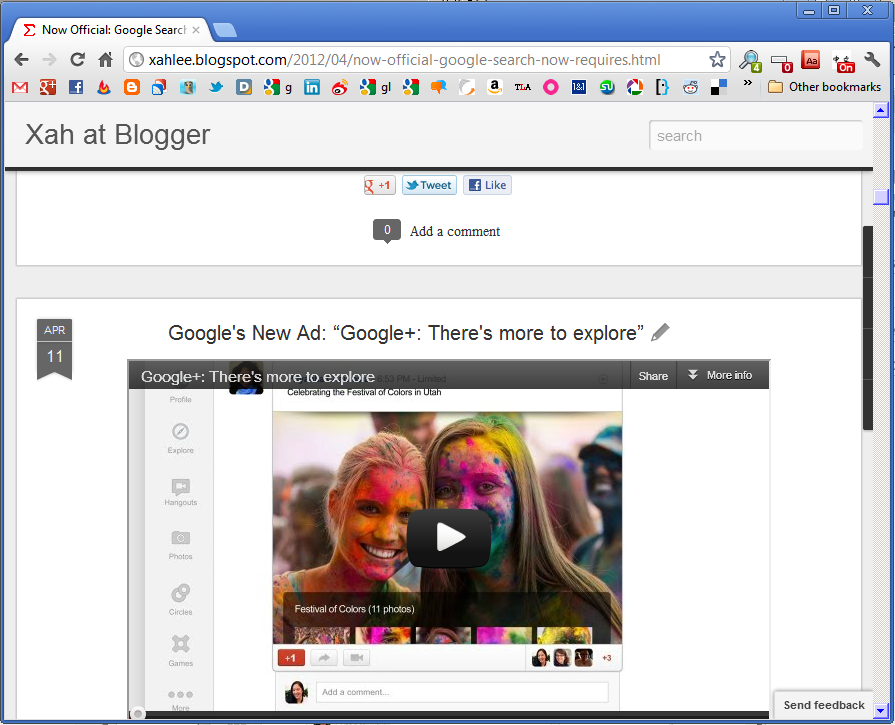Open the wrench settings menu

(x=872, y=59)
